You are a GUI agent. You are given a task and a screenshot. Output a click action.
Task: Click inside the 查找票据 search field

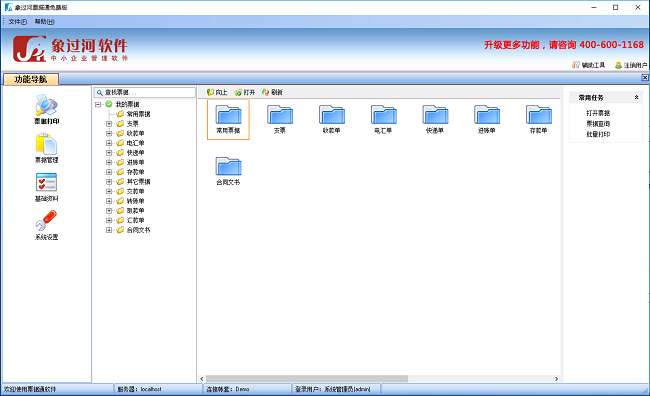(145, 92)
